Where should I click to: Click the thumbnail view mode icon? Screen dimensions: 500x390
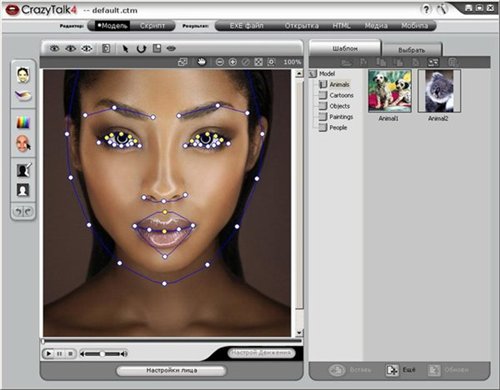pyautogui.click(x=433, y=62)
